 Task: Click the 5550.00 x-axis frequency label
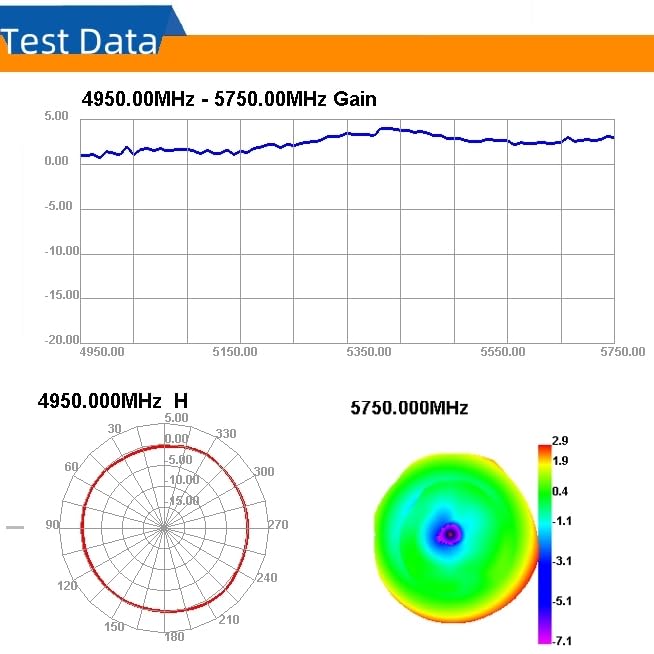pos(503,352)
